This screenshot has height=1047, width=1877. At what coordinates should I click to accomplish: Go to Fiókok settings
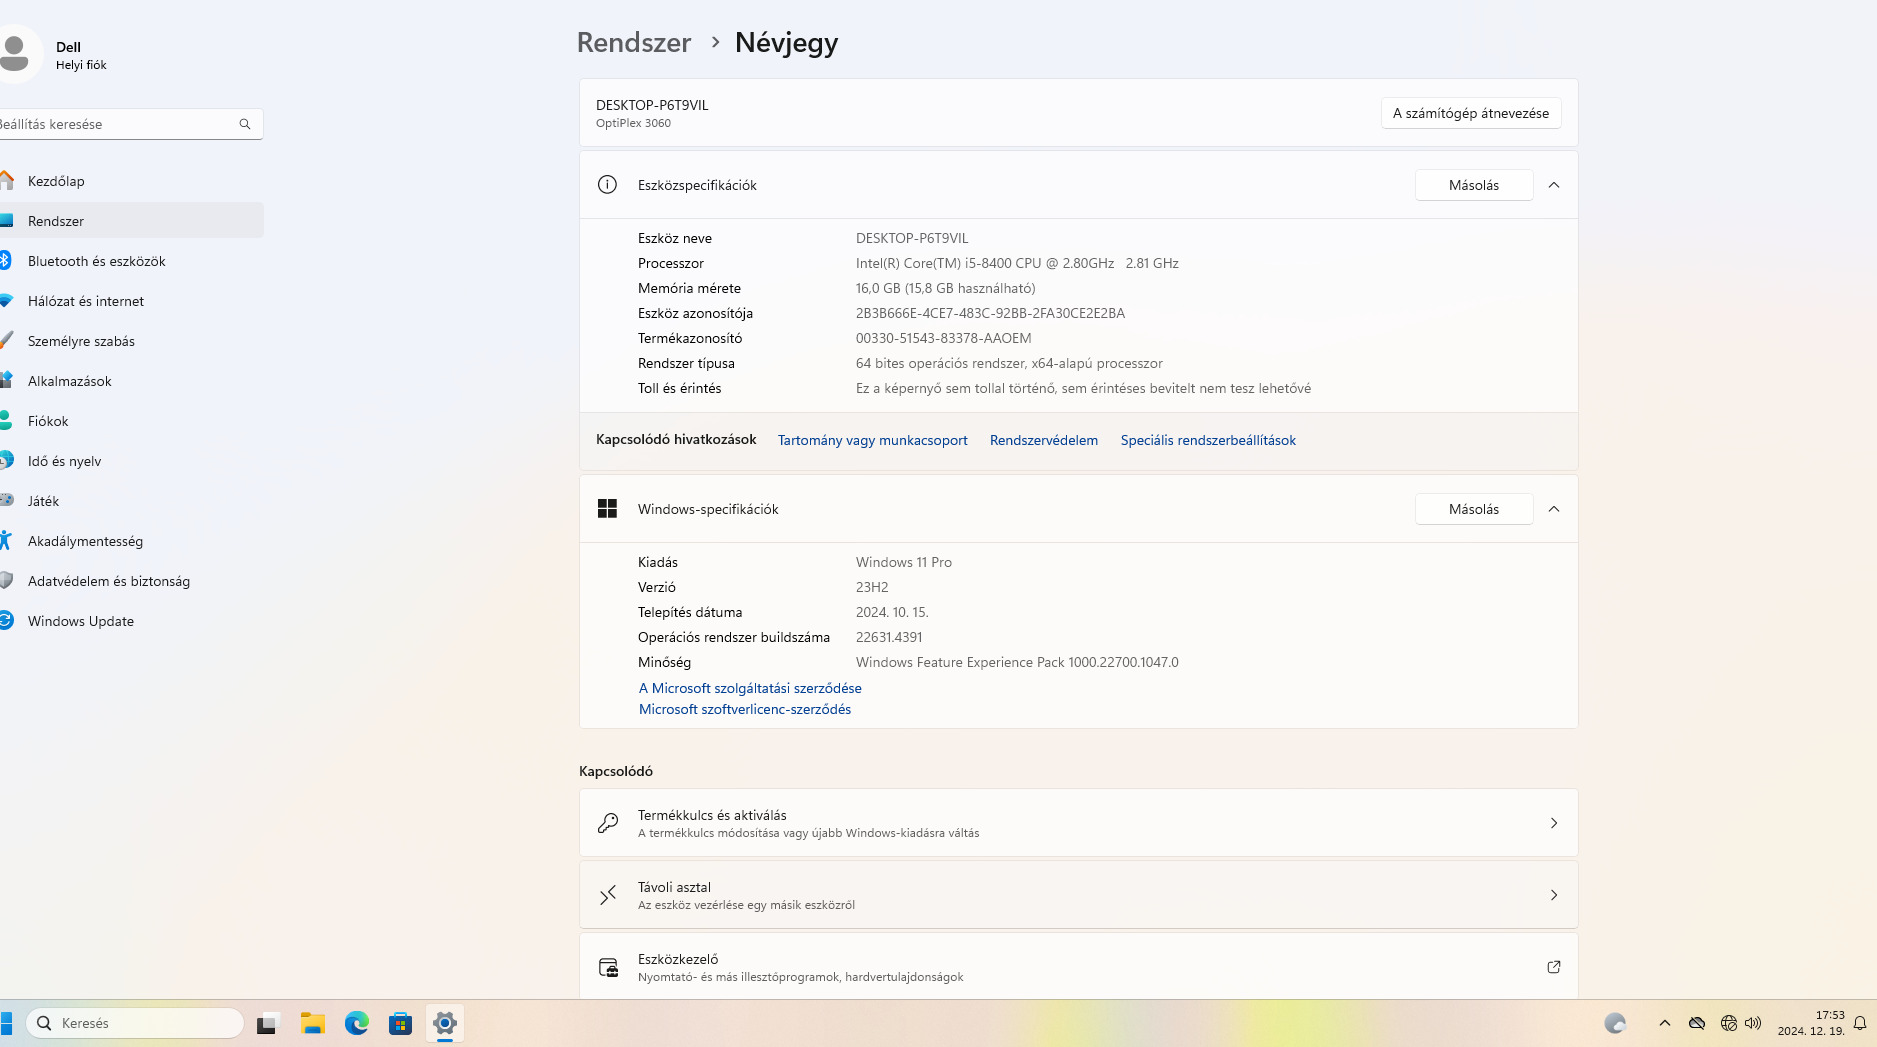pos(132,421)
